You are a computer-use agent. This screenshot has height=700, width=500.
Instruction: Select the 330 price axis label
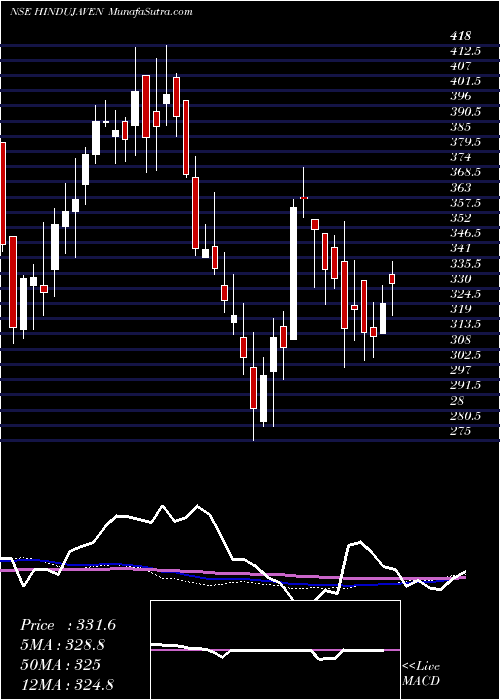click(x=461, y=279)
